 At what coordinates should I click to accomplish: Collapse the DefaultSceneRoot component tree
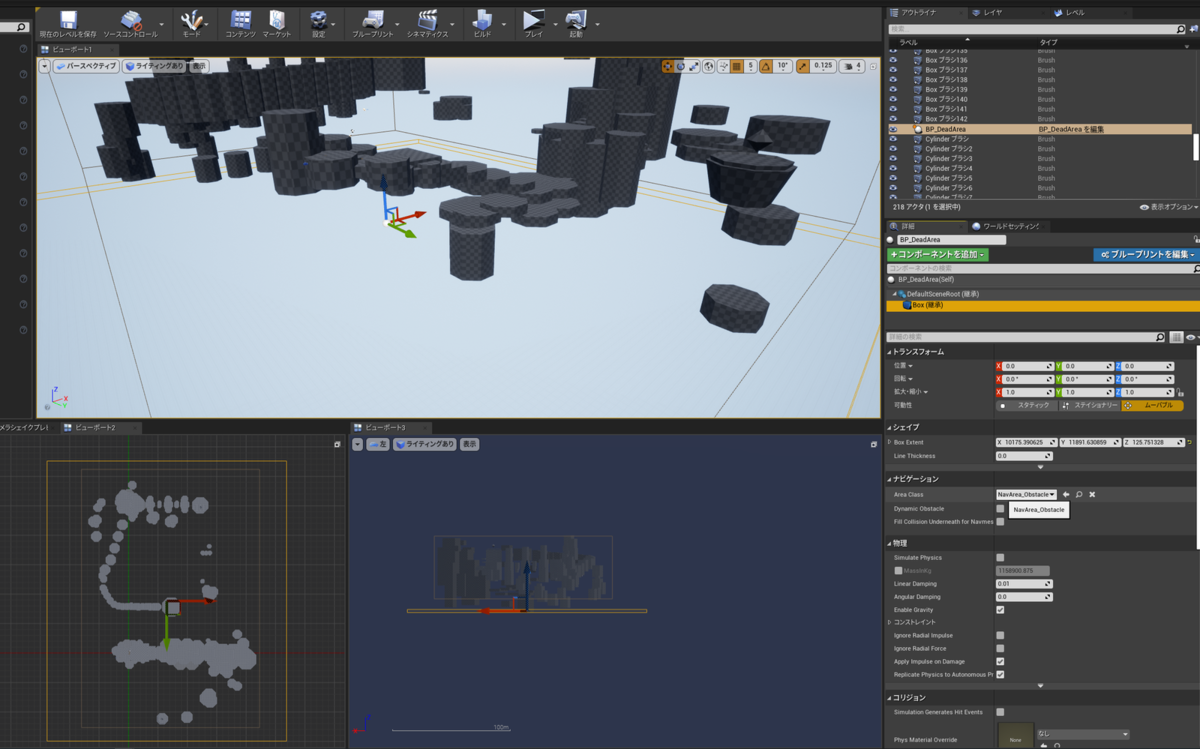tap(895, 294)
